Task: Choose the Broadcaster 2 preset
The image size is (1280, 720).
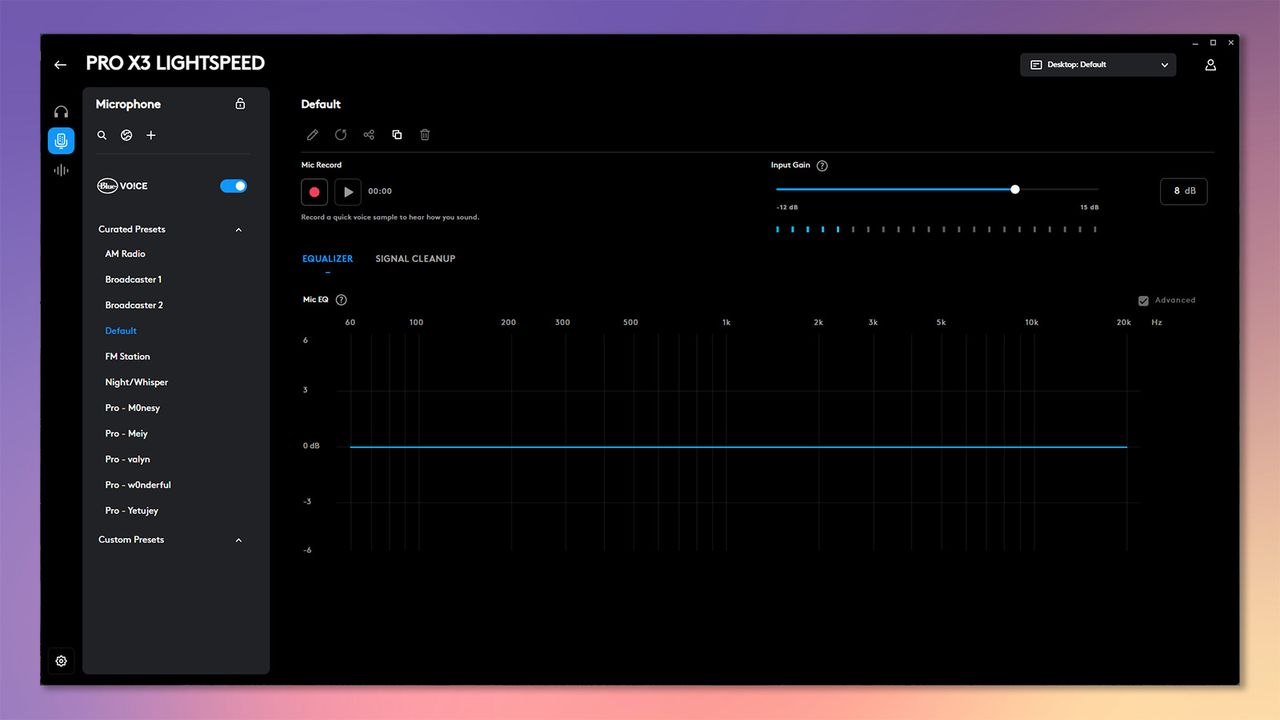Action: point(134,305)
